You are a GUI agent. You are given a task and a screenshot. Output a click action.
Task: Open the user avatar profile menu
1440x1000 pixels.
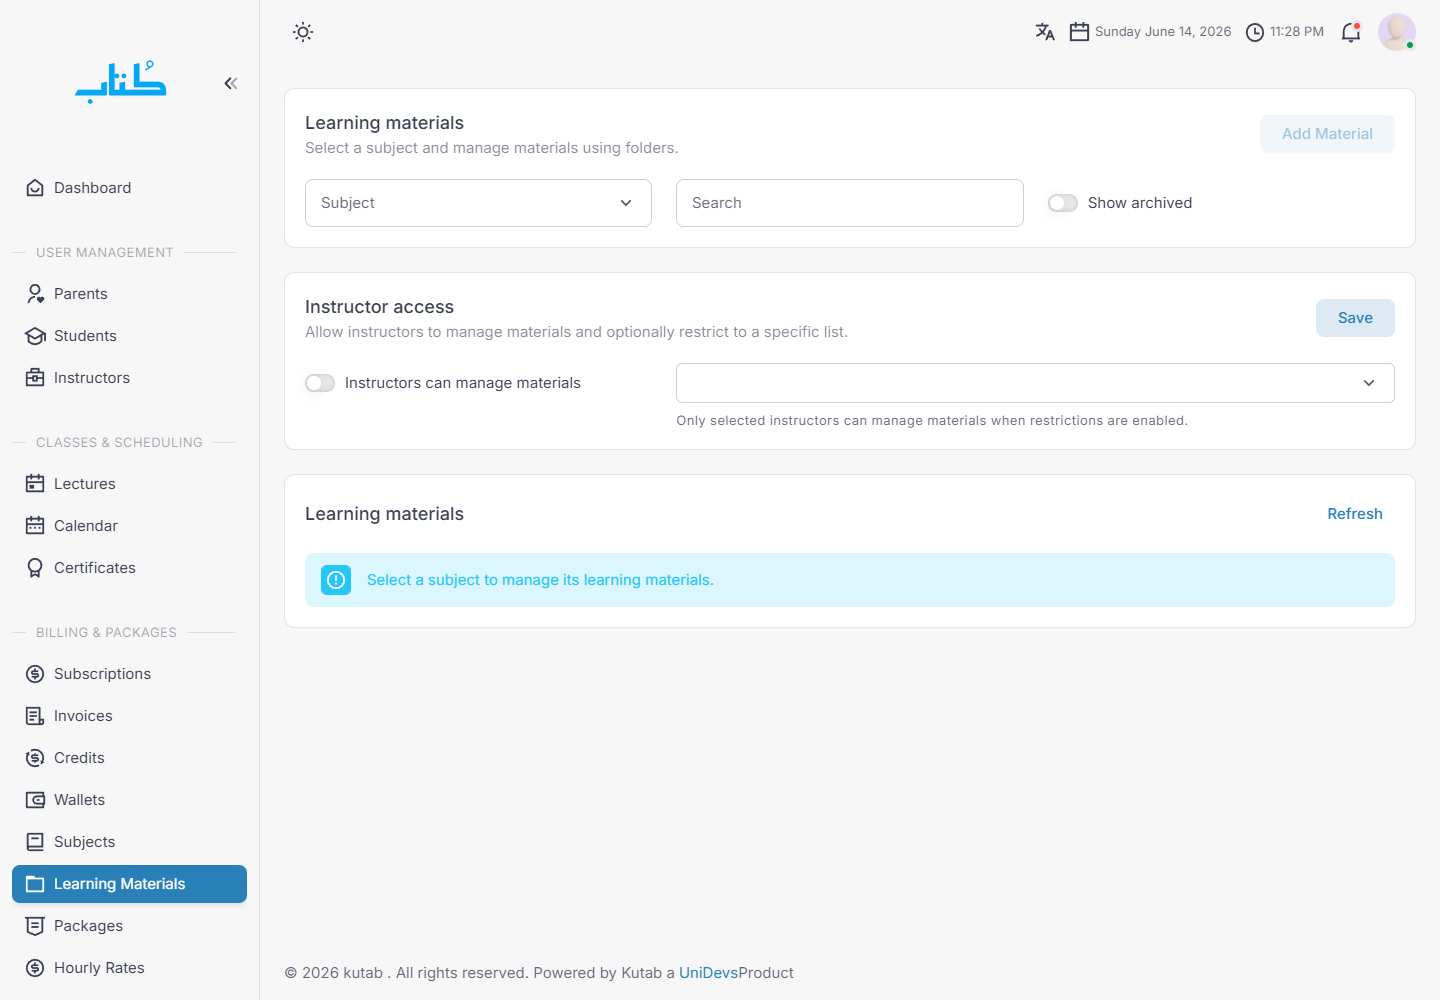1397,32
